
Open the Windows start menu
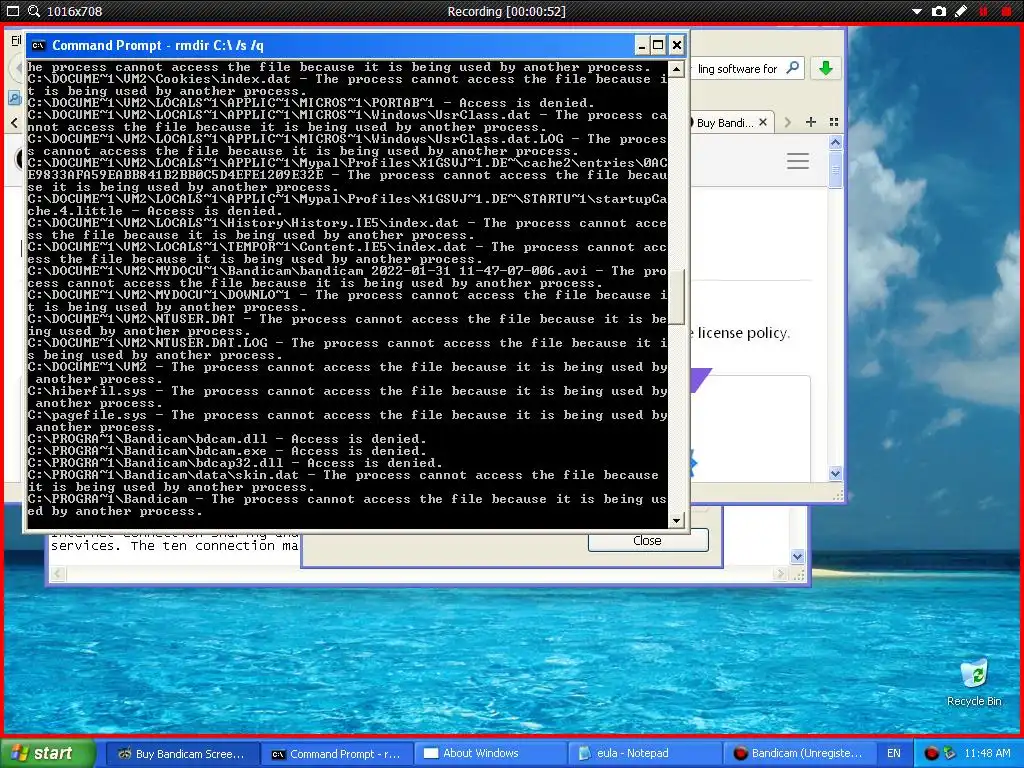click(48, 753)
